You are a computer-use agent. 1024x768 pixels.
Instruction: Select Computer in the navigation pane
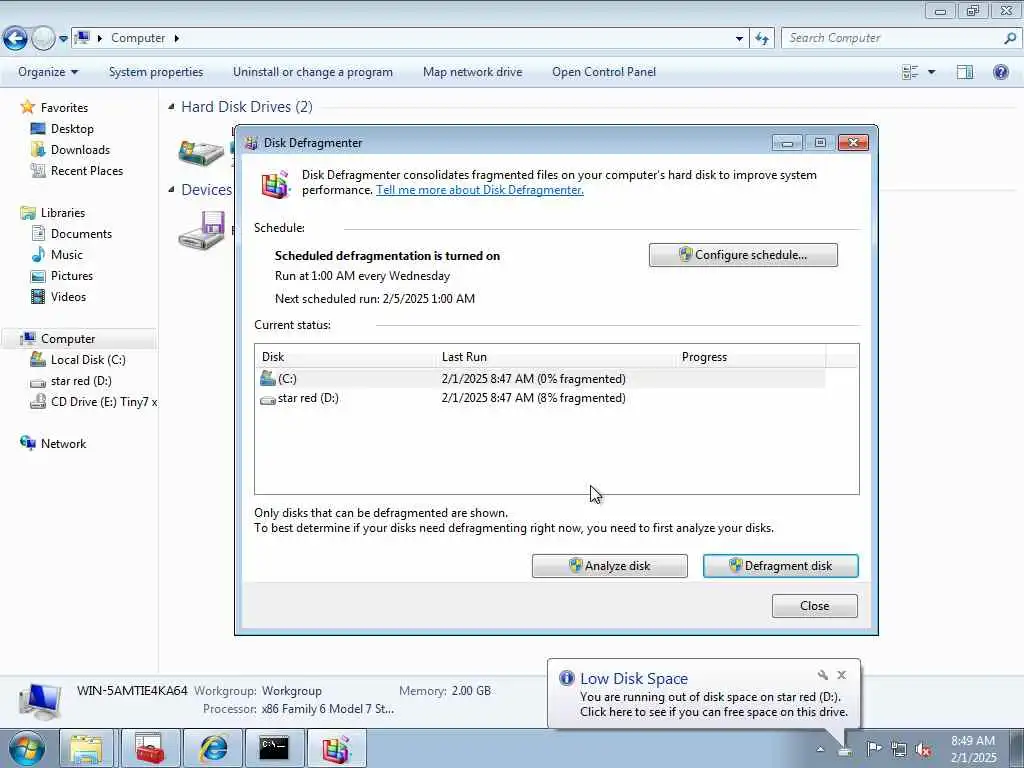(x=68, y=339)
